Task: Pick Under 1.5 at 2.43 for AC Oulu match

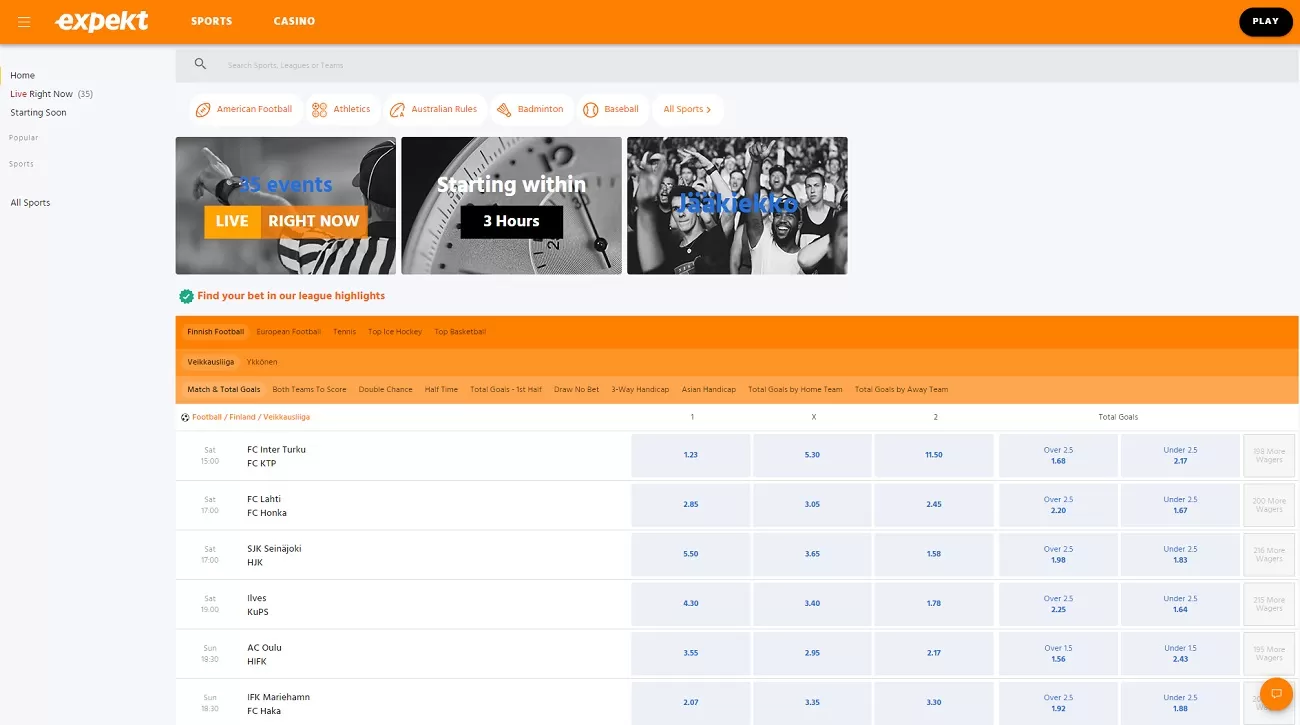Action: pyautogui.click(x=1180, y=653)
